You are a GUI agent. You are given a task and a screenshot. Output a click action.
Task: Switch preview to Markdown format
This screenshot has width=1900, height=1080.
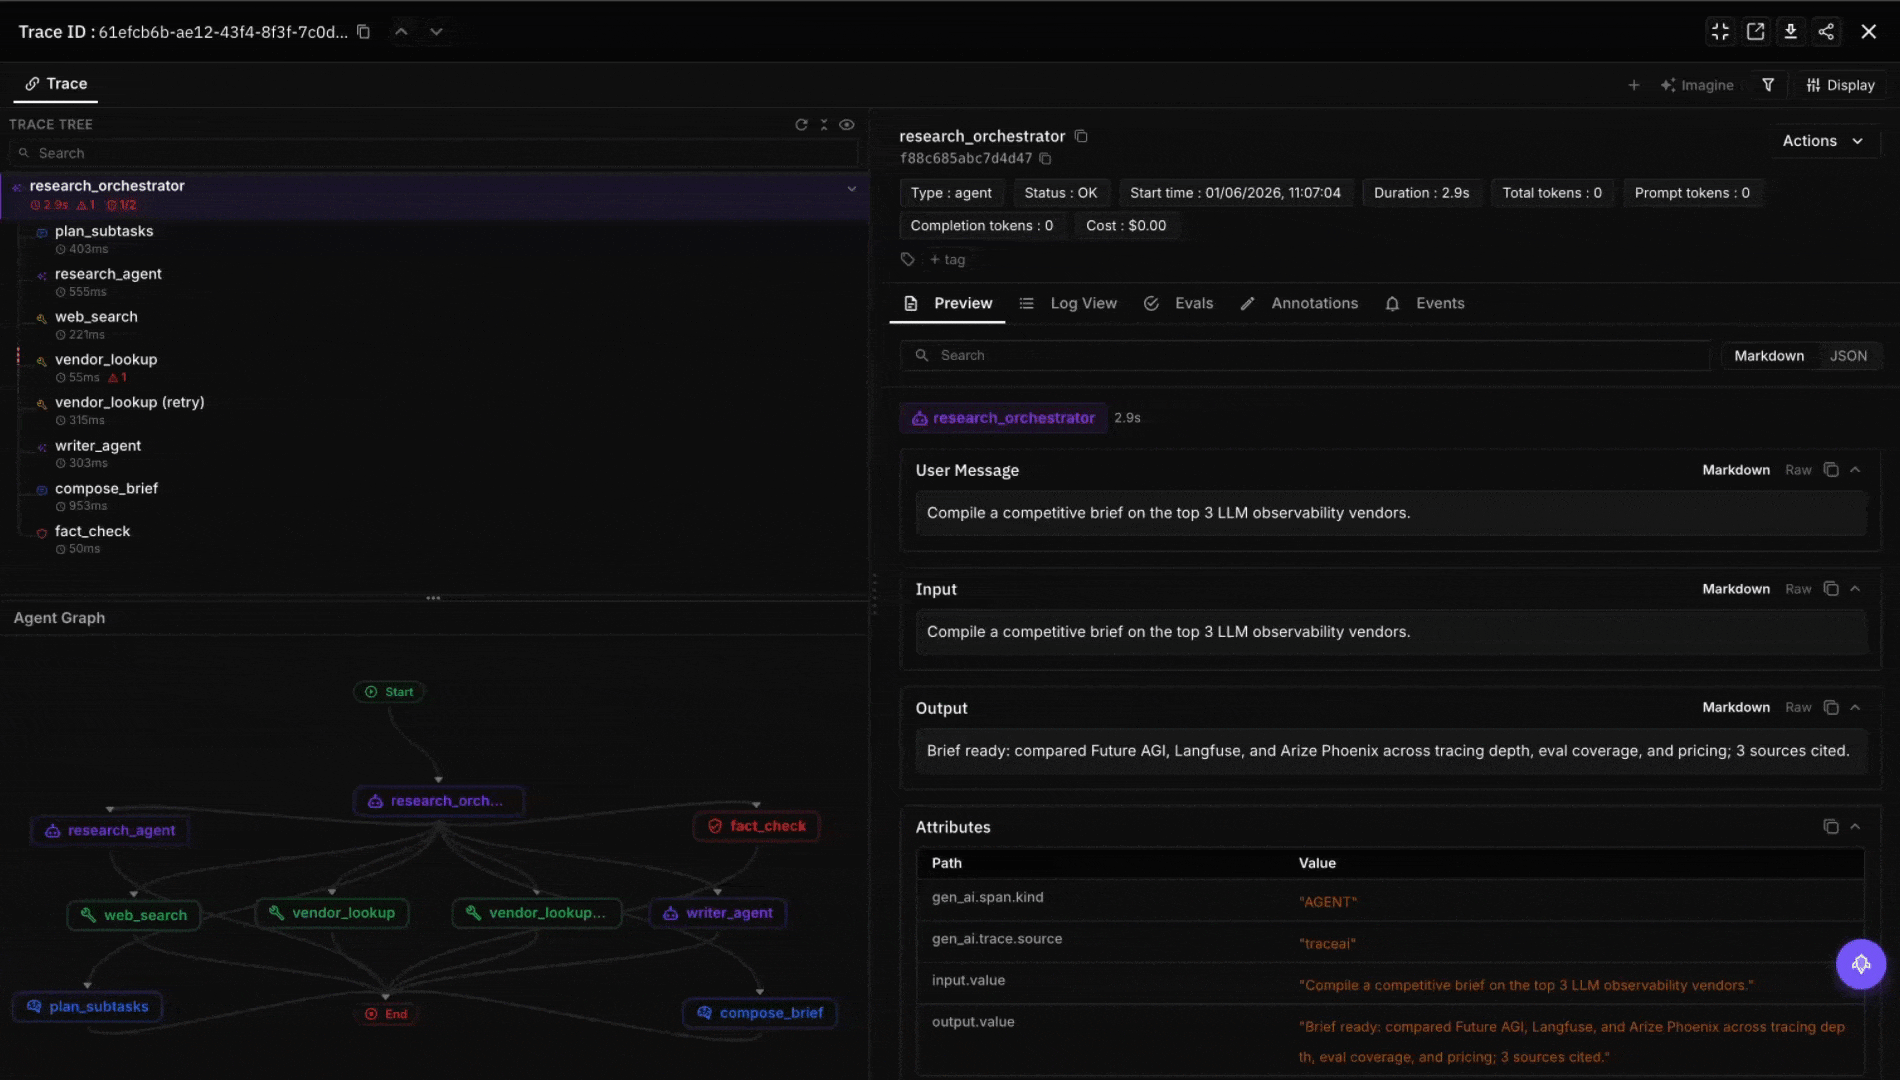coord(1769,356)
